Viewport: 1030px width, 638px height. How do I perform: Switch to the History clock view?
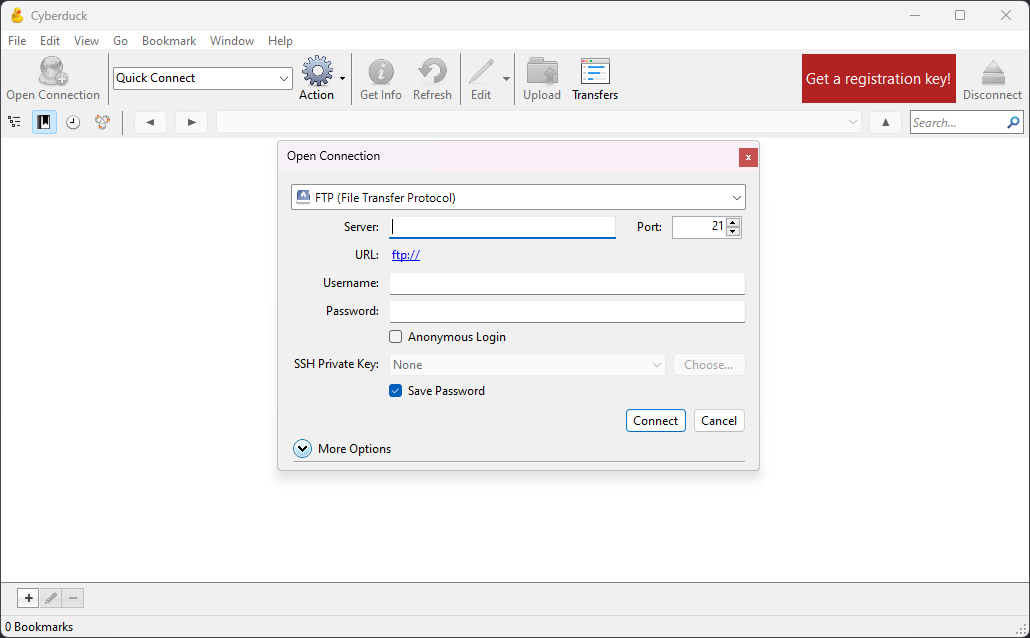73,122
